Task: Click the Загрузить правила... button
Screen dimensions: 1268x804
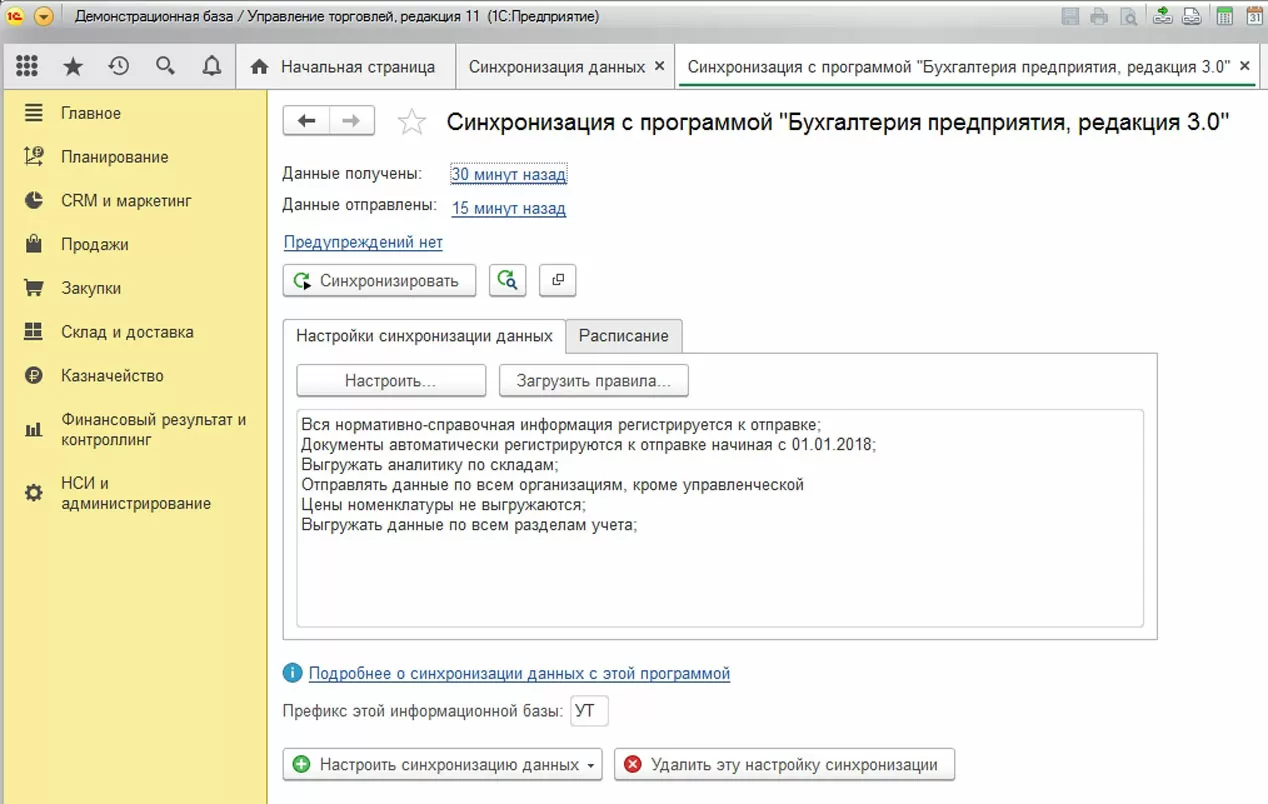Action: click(594, 381)
